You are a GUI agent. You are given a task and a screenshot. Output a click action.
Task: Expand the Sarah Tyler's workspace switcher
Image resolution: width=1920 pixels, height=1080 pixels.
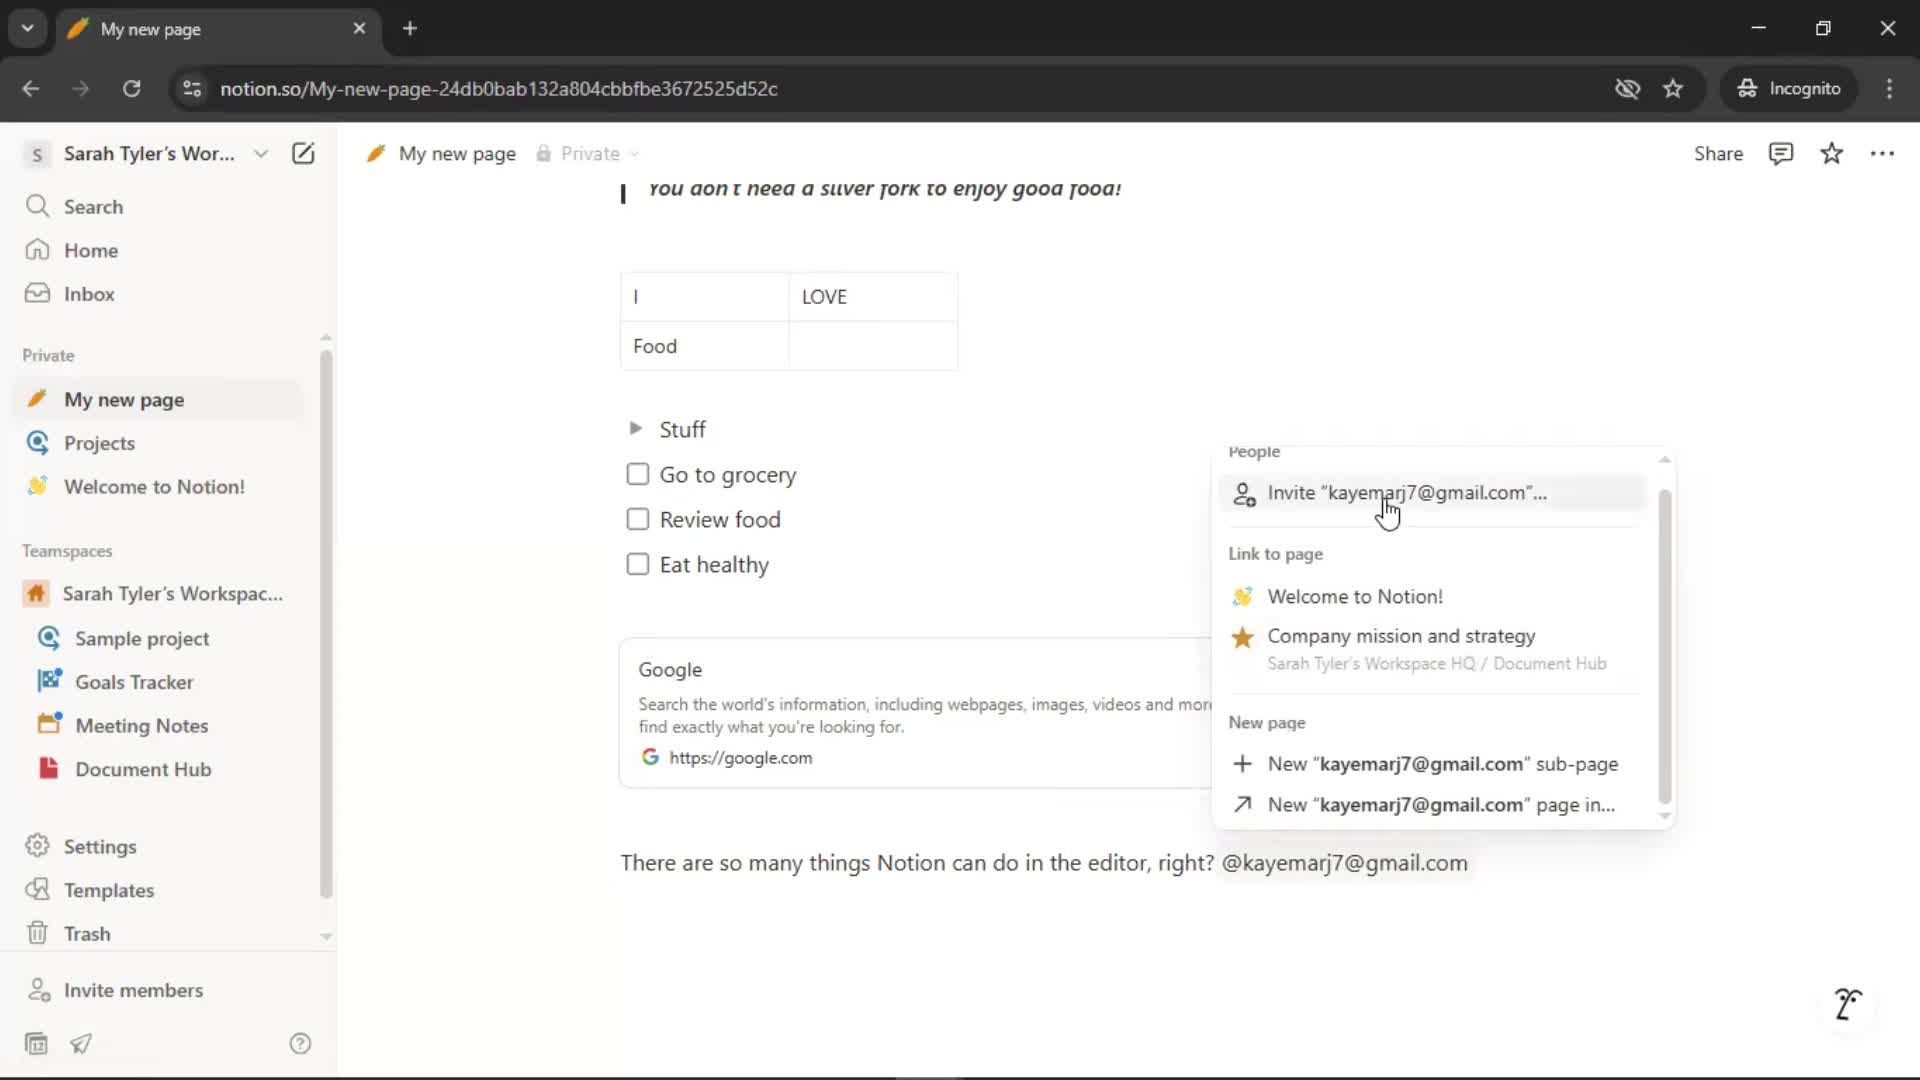[146, 153]
